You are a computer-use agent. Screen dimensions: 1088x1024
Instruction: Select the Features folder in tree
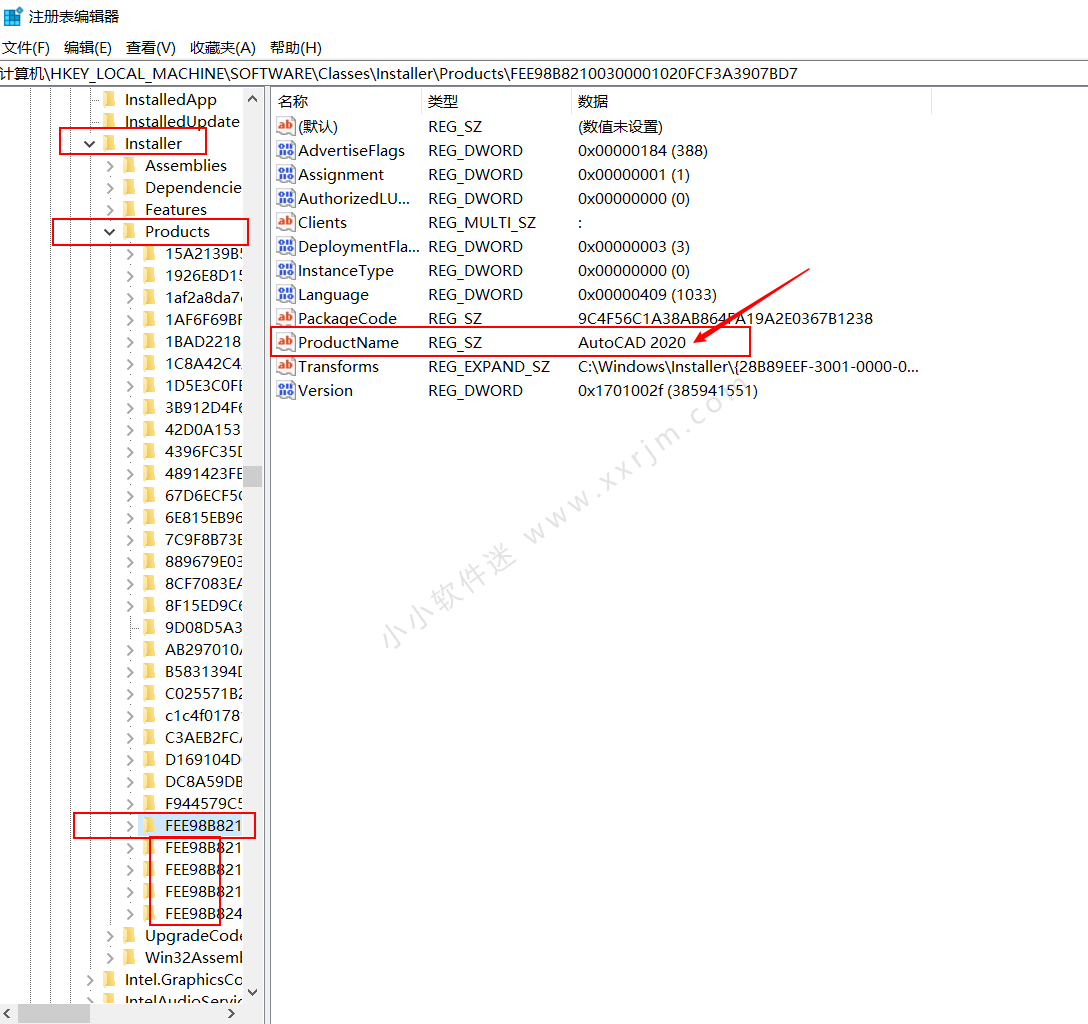pos(176,210)
